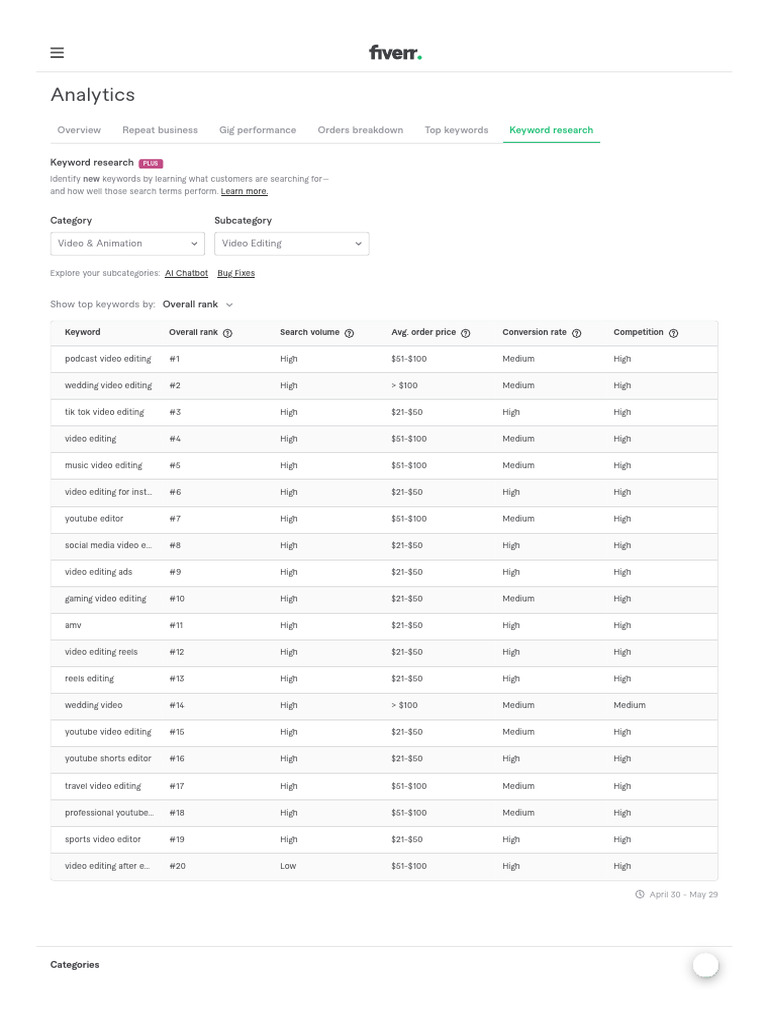This screenshot has height=1024, width=768.
Task: Click the clock icon beside date range
Action: point(640,894)
